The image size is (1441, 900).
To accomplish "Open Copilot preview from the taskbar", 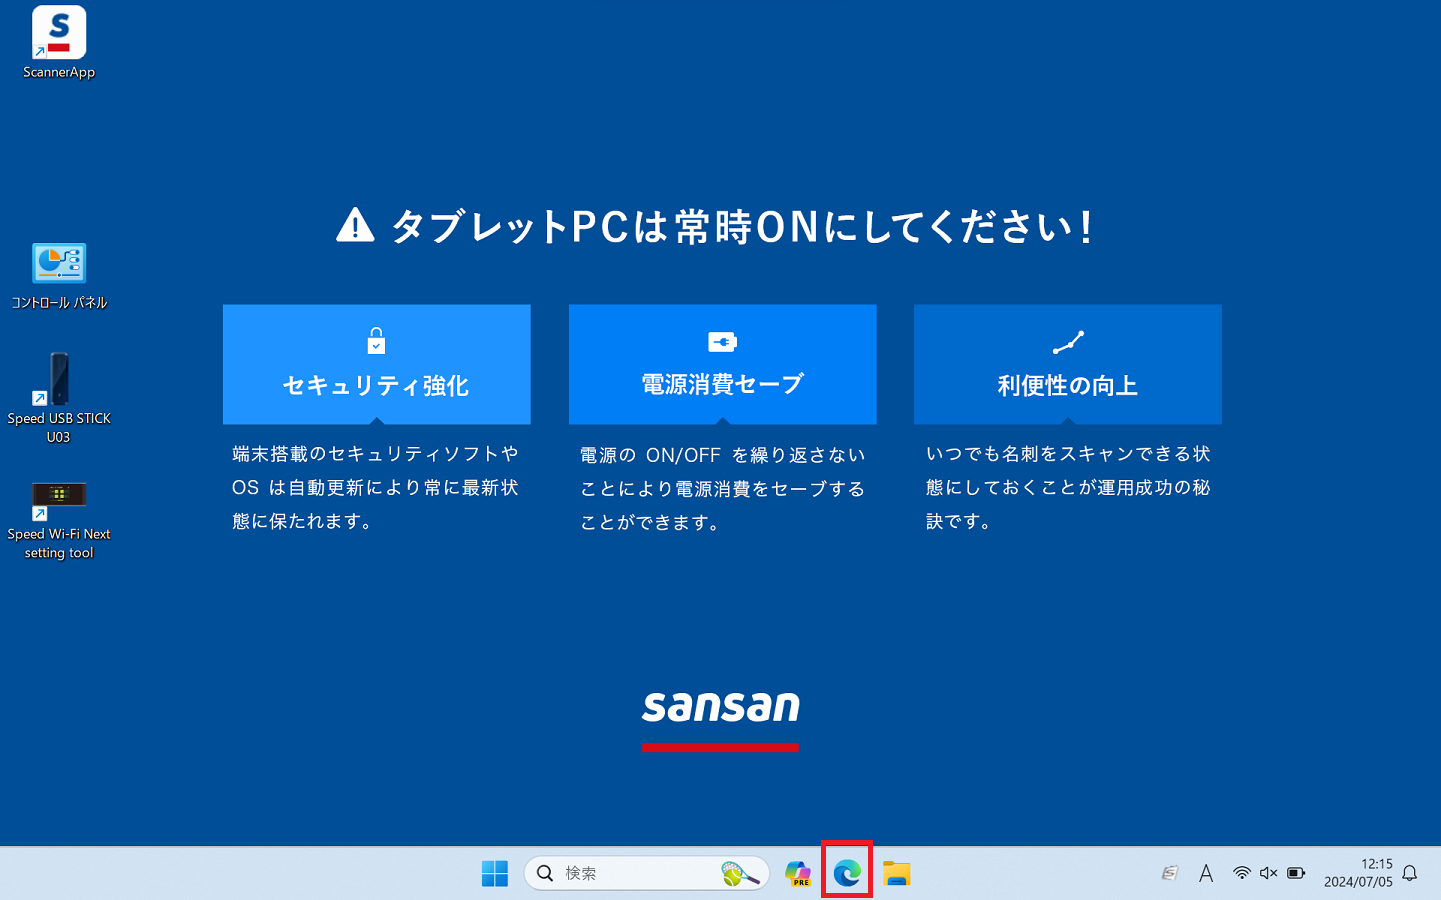I will [x=798, y=873].
